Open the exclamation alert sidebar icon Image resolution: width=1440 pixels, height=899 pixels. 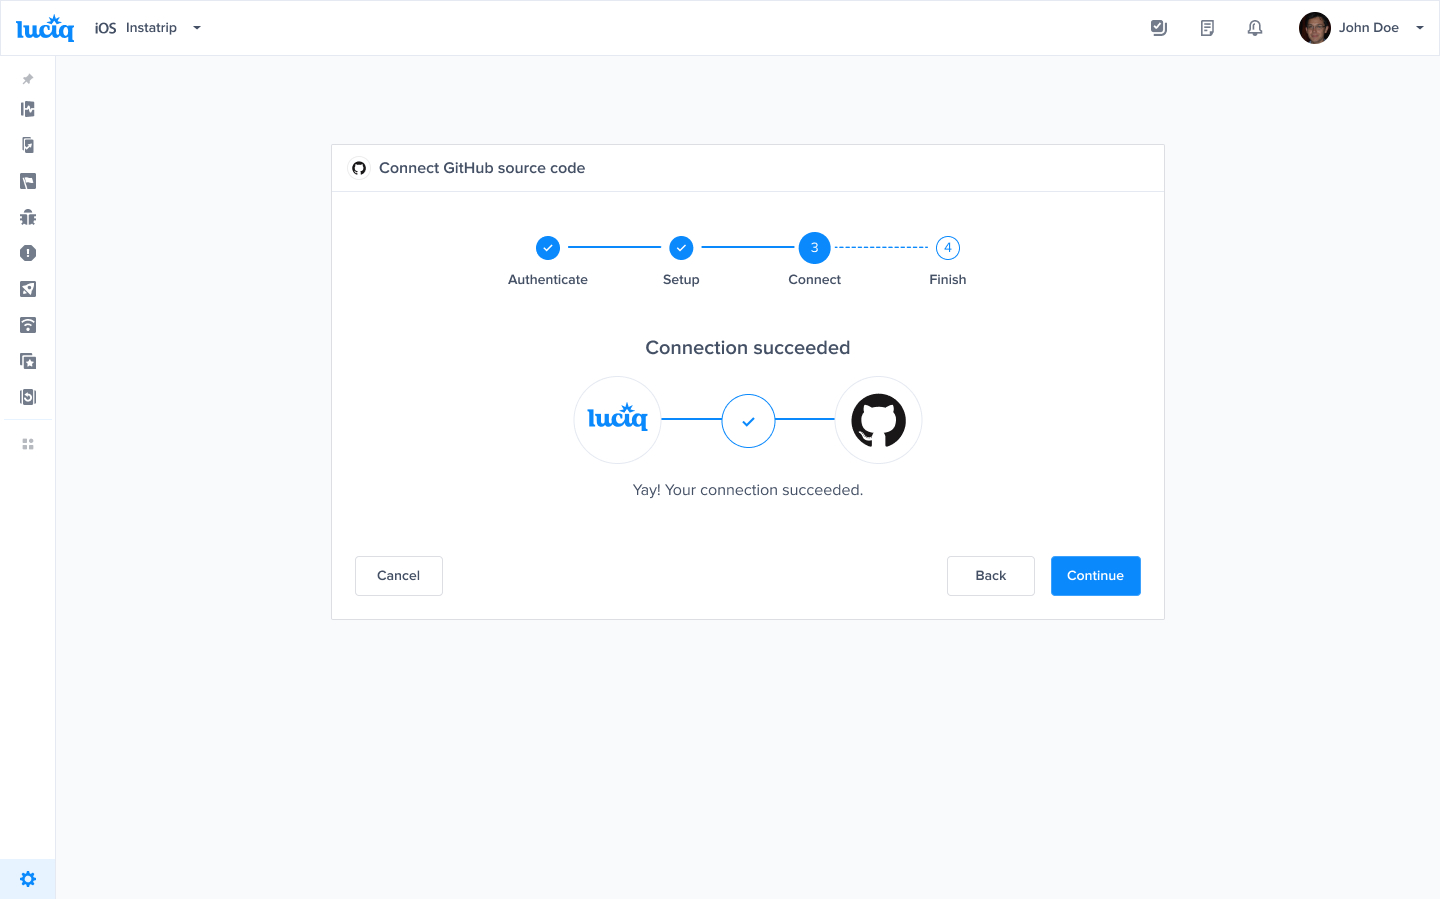pos(28,253)
